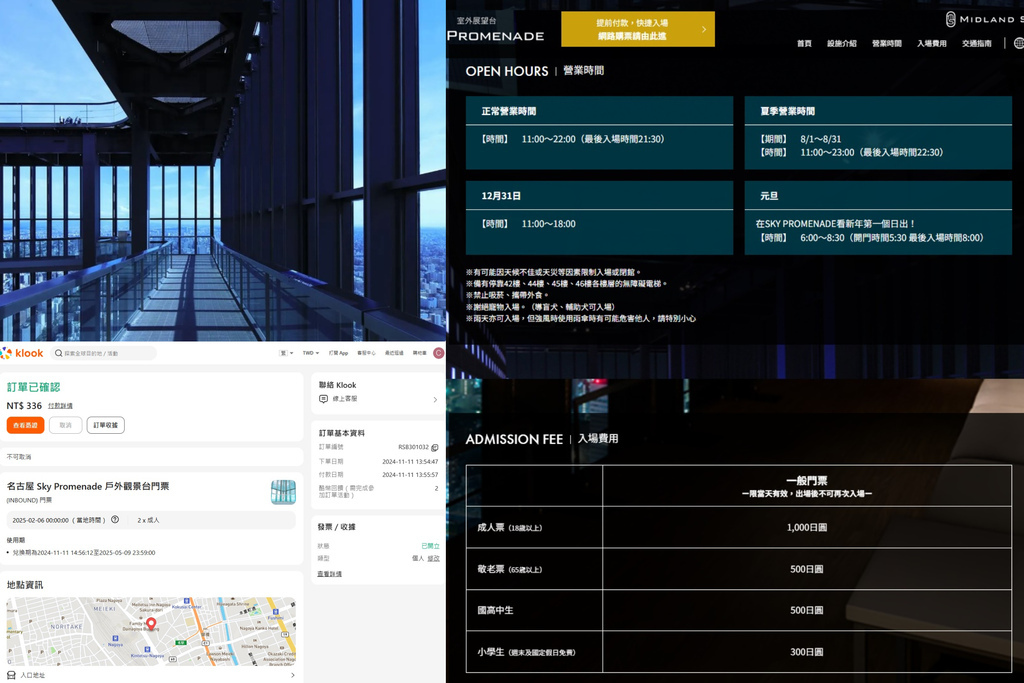This screenshot has width=1024, height=683.
Task: Click the NT$ 336 amount
Action: [24, 406]
